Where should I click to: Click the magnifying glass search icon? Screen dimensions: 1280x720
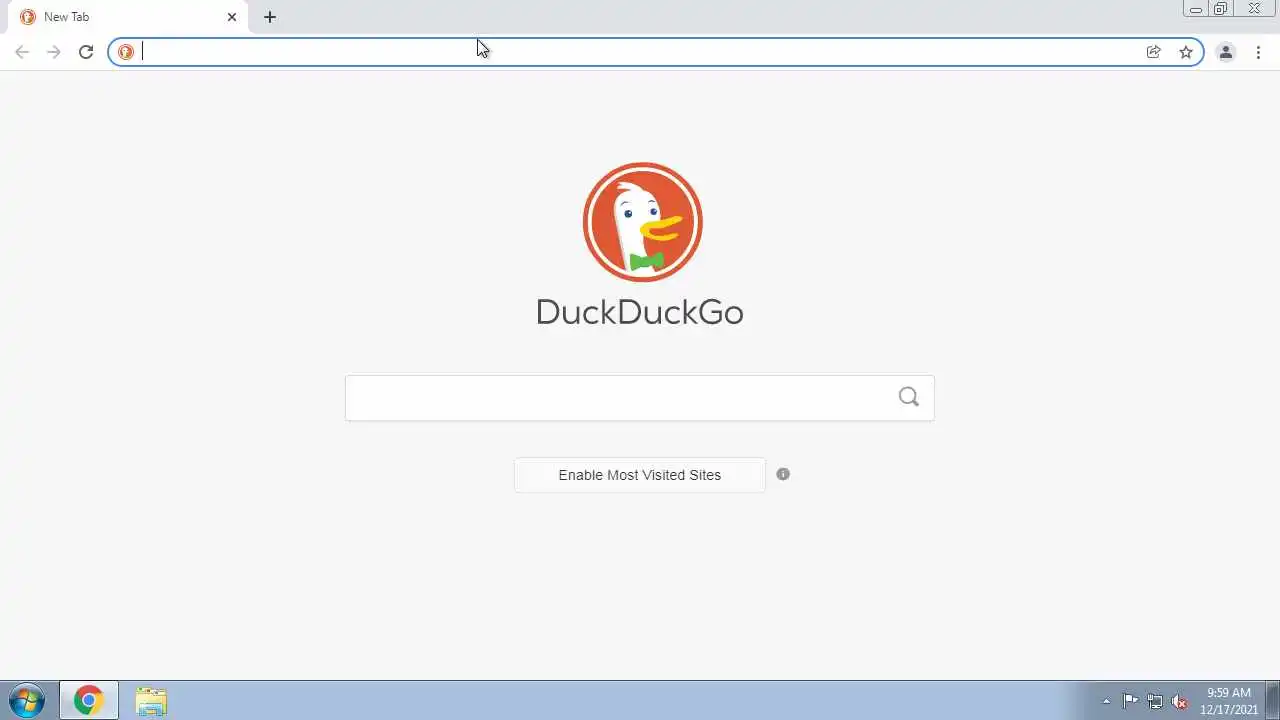pyautogui.click(x=908, y=397)
